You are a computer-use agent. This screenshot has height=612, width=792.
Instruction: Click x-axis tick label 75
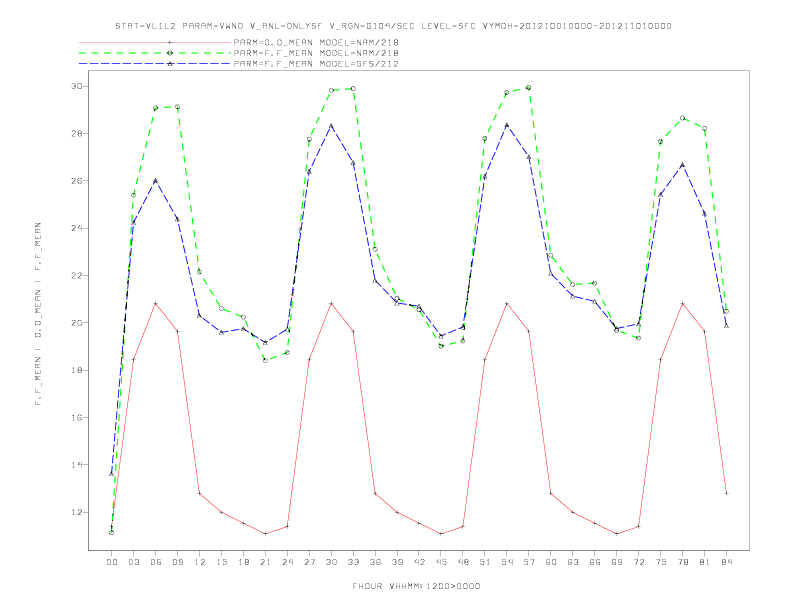[660, 562]
